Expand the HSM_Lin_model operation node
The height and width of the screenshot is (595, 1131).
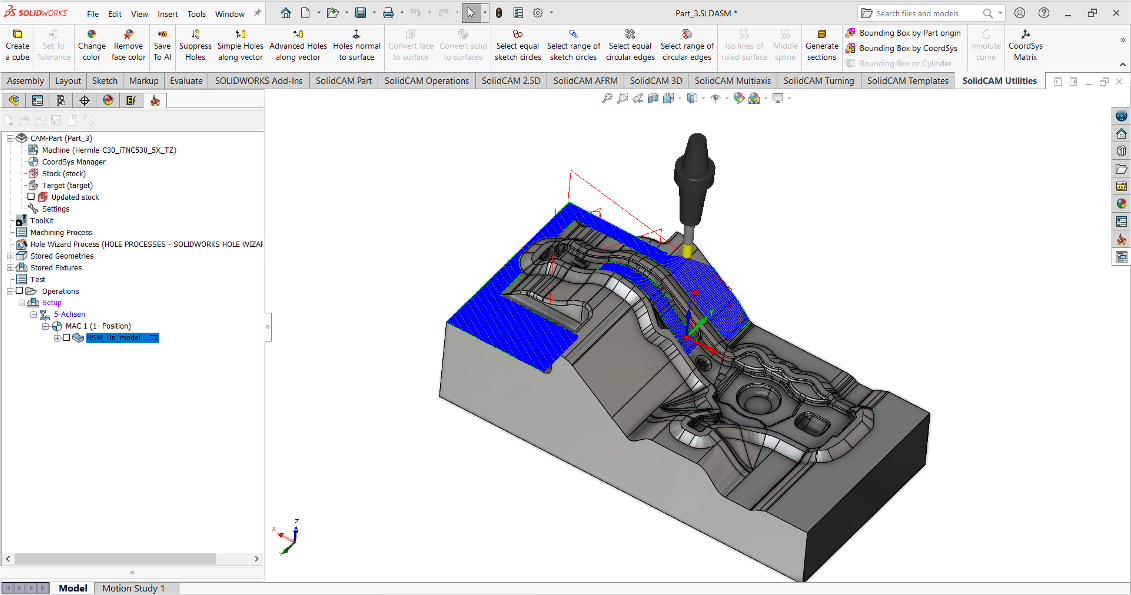point(57,338)
